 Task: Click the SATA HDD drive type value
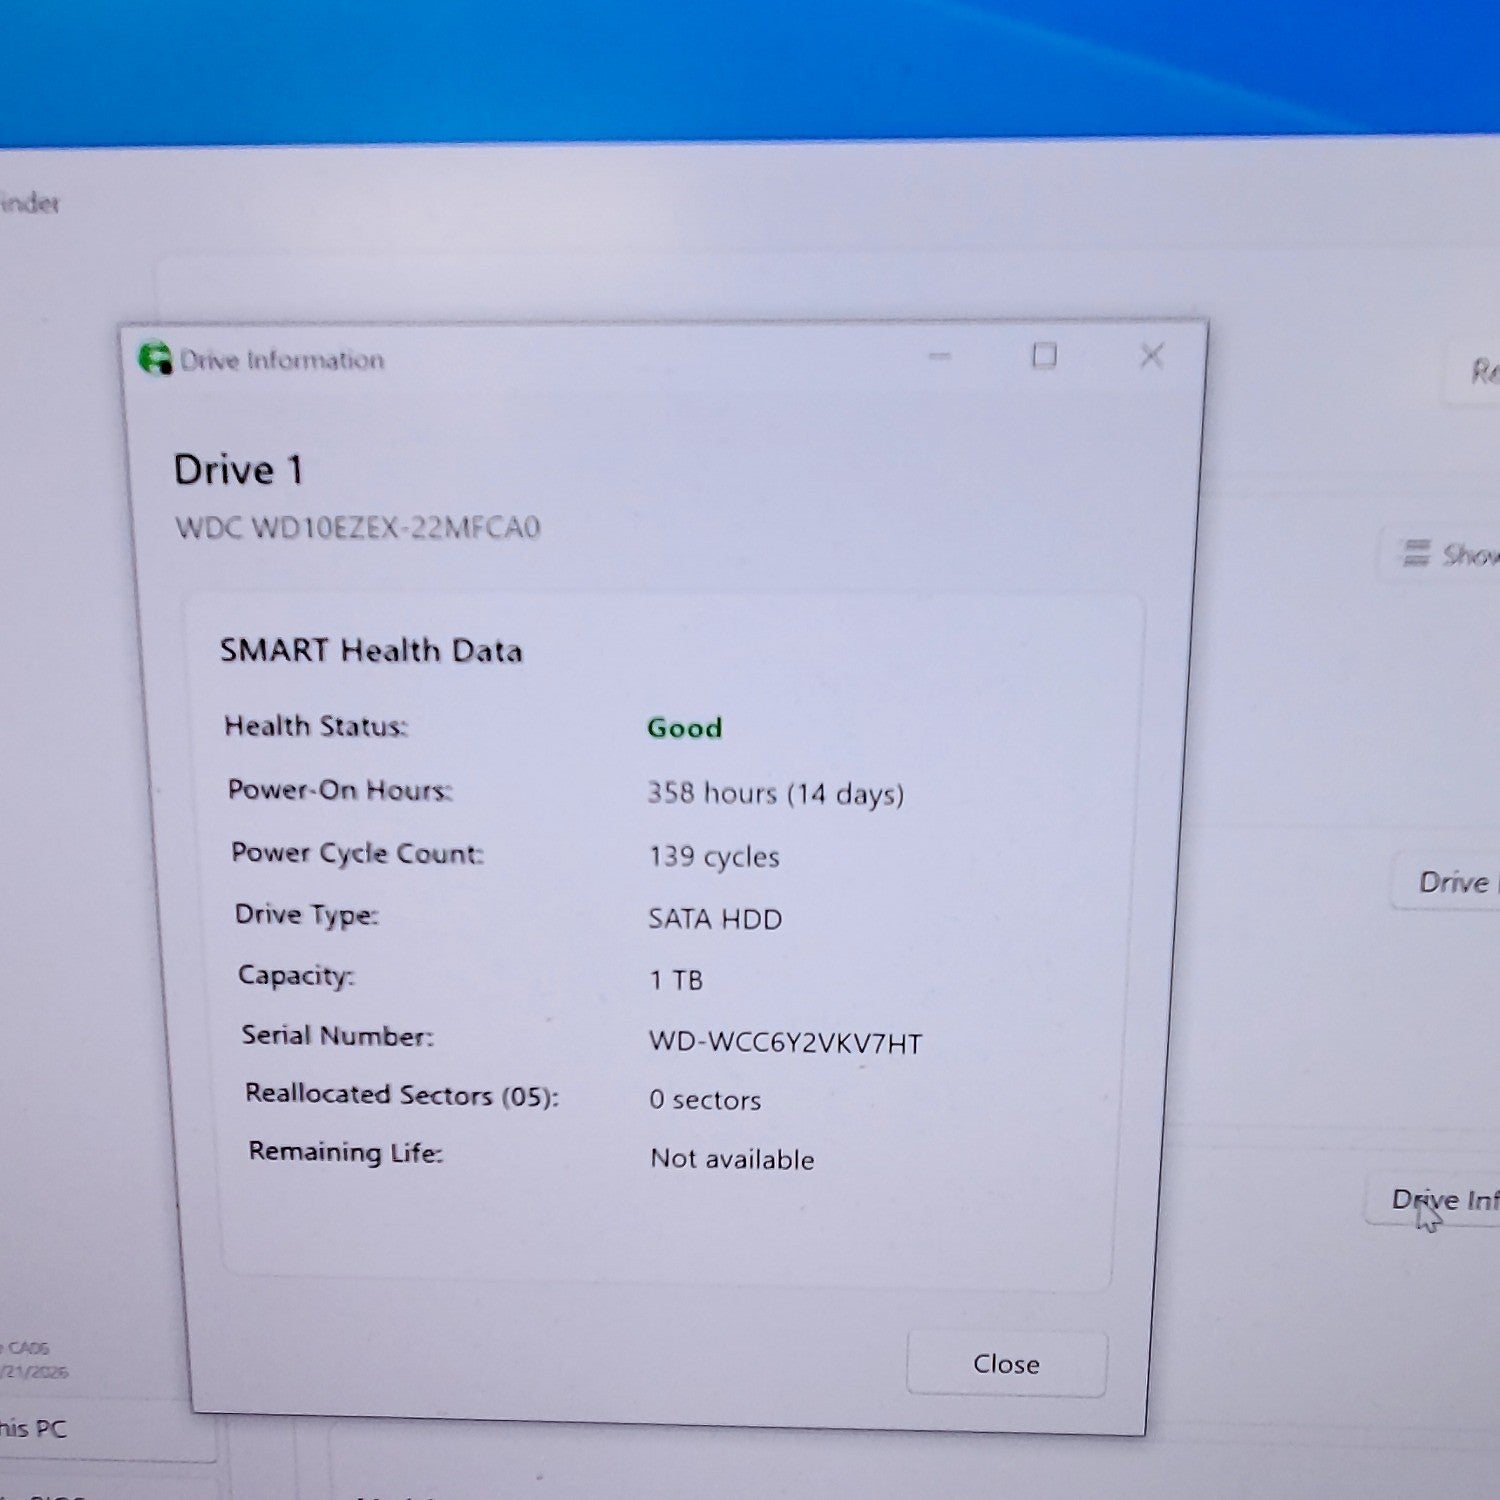pos(715,919)
